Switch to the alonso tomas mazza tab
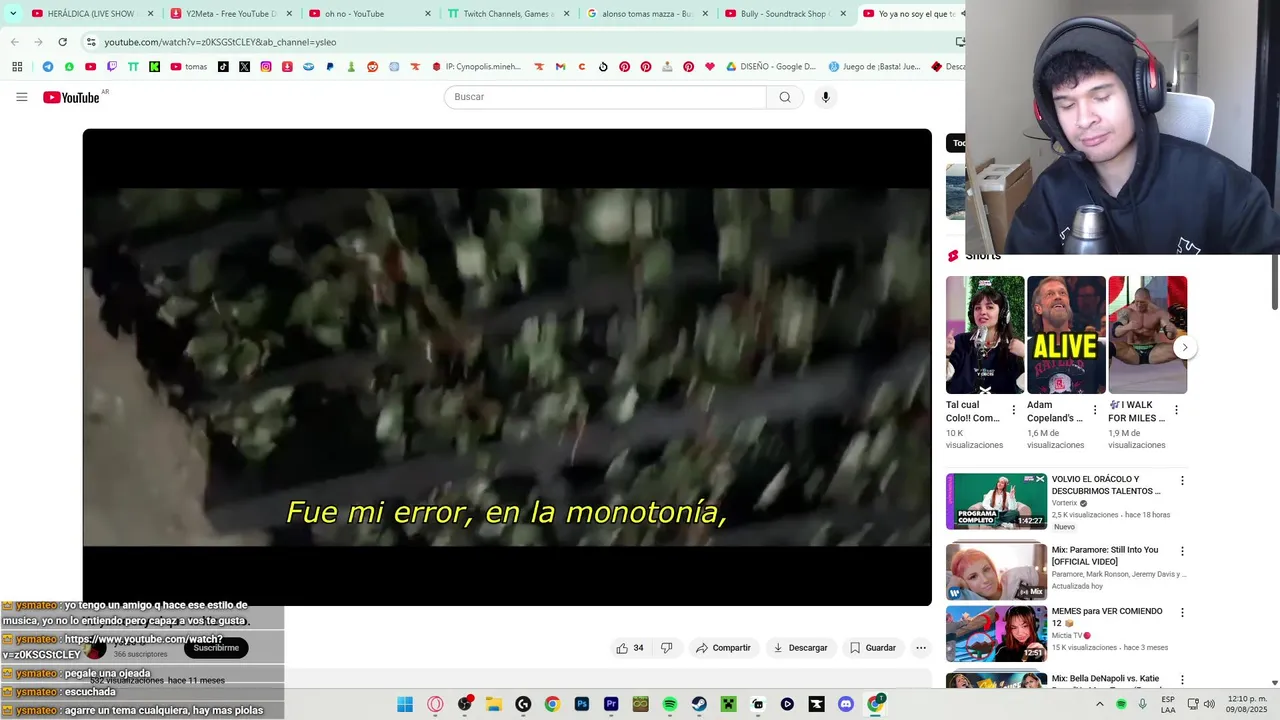Viewport: 1280px width, 720px height. point(646,14)
